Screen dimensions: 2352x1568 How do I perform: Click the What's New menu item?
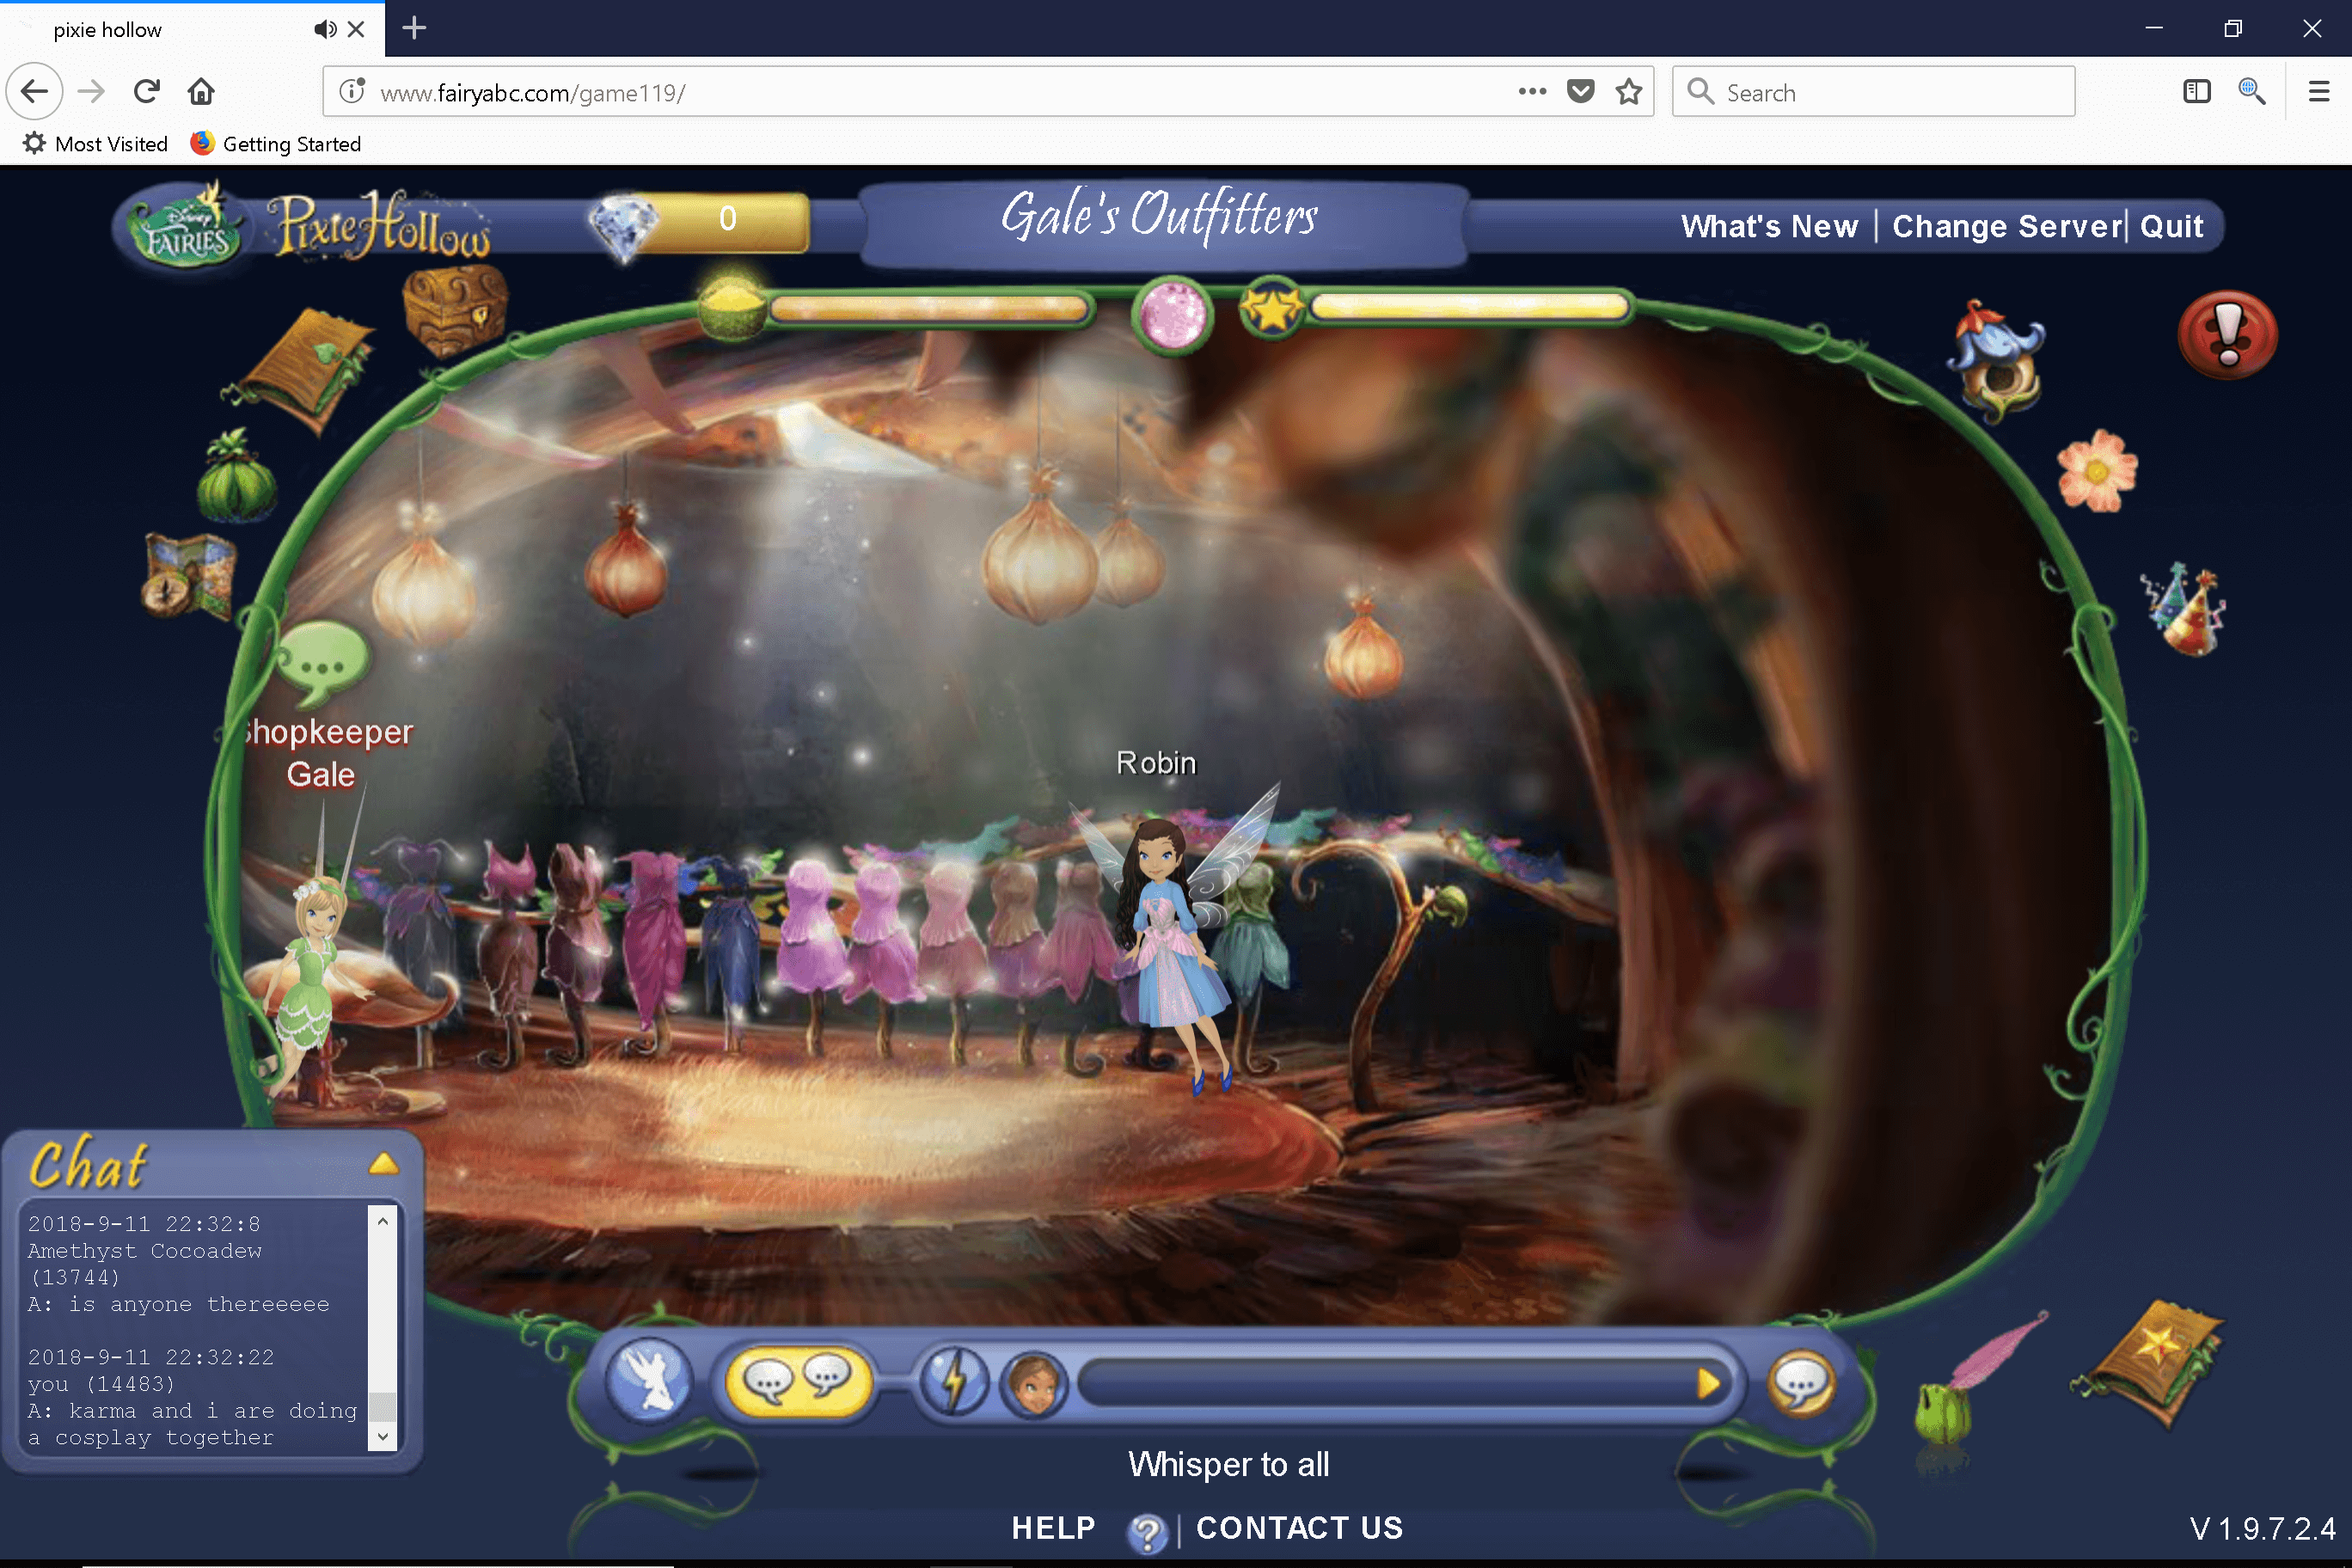click(x=1769, y=226)
